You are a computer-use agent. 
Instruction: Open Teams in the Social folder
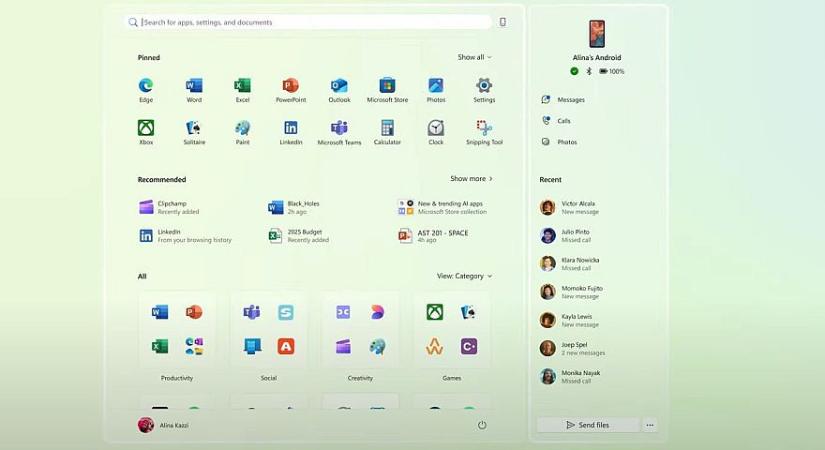[x=251, y=312]
